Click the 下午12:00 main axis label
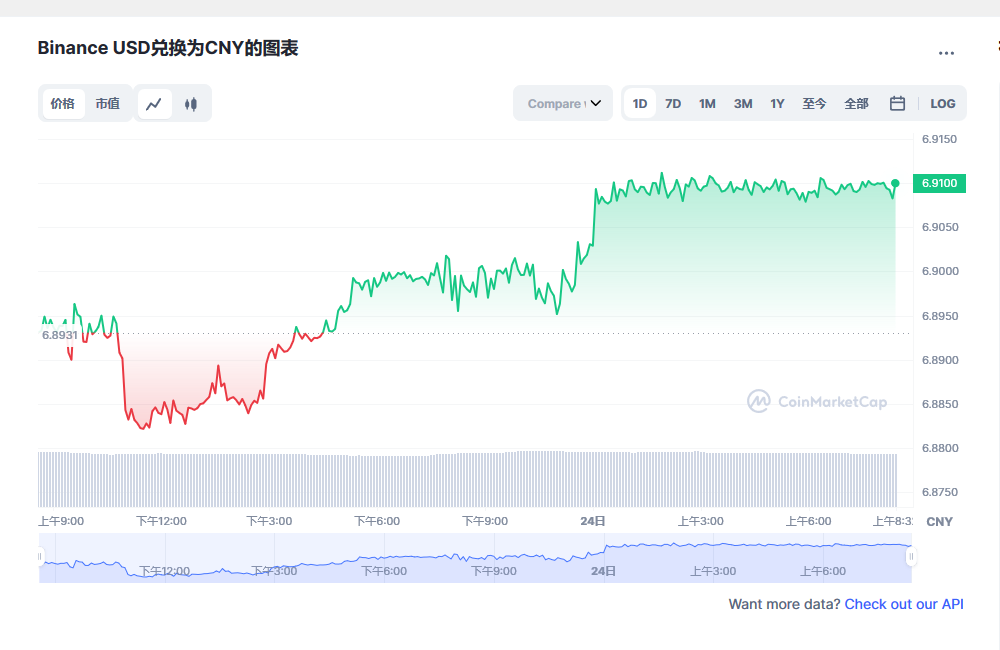 [x=161, y=521]
